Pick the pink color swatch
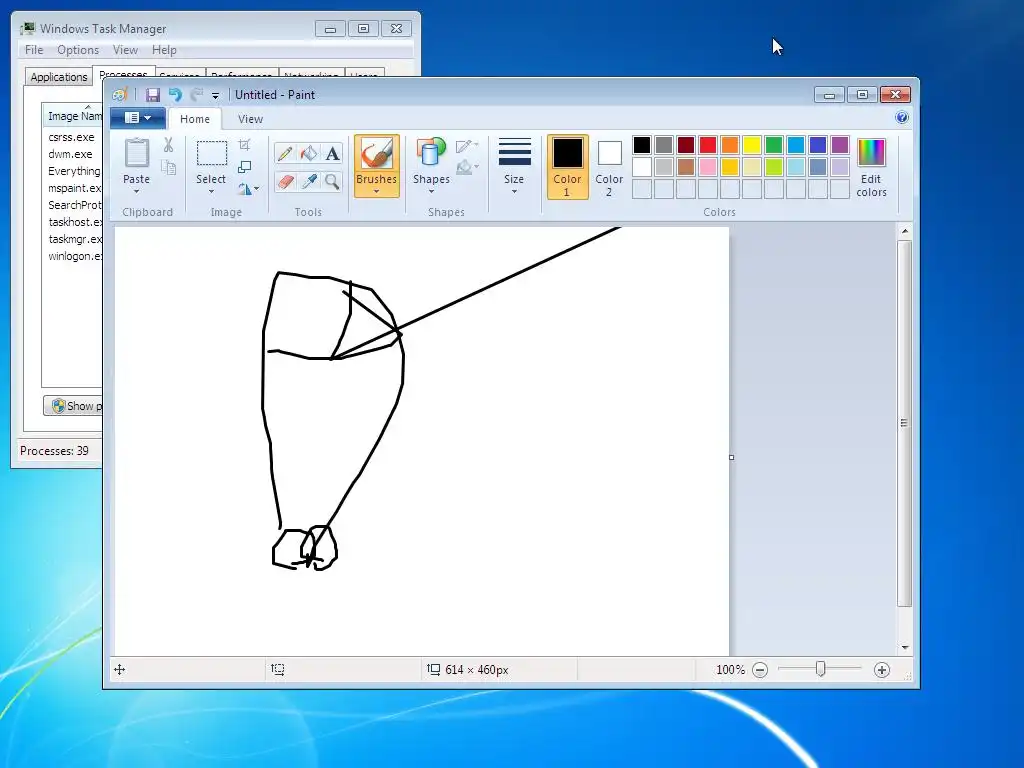Viewport: 1024px width, 768px height. pyautogui.click(x=708, y=167)
